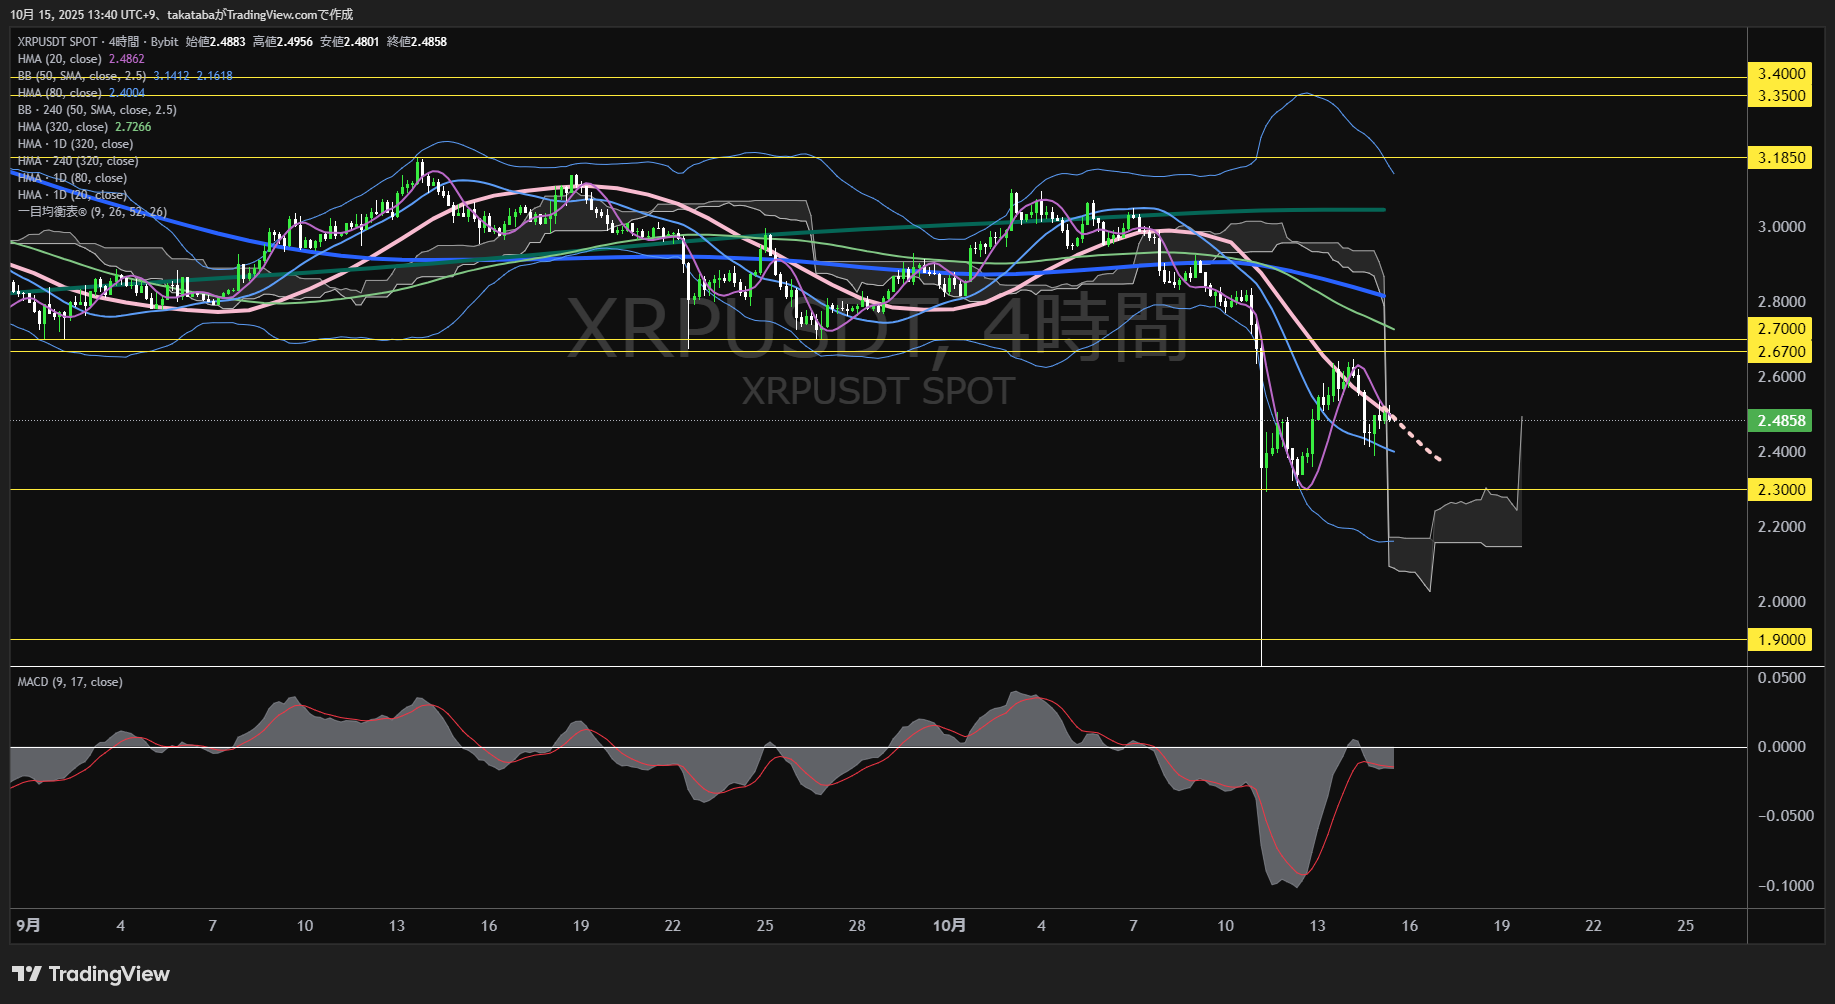
Task: Click the 9月 date marker on time axis
Action: [x=28, y=926]
